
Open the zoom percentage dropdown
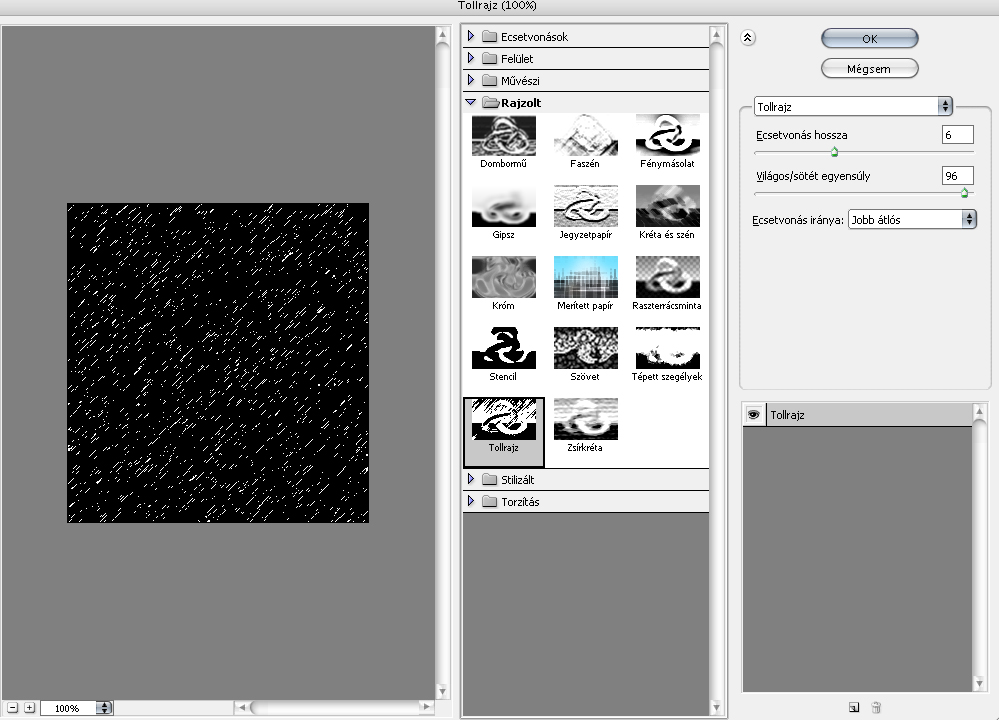(104, 707)
